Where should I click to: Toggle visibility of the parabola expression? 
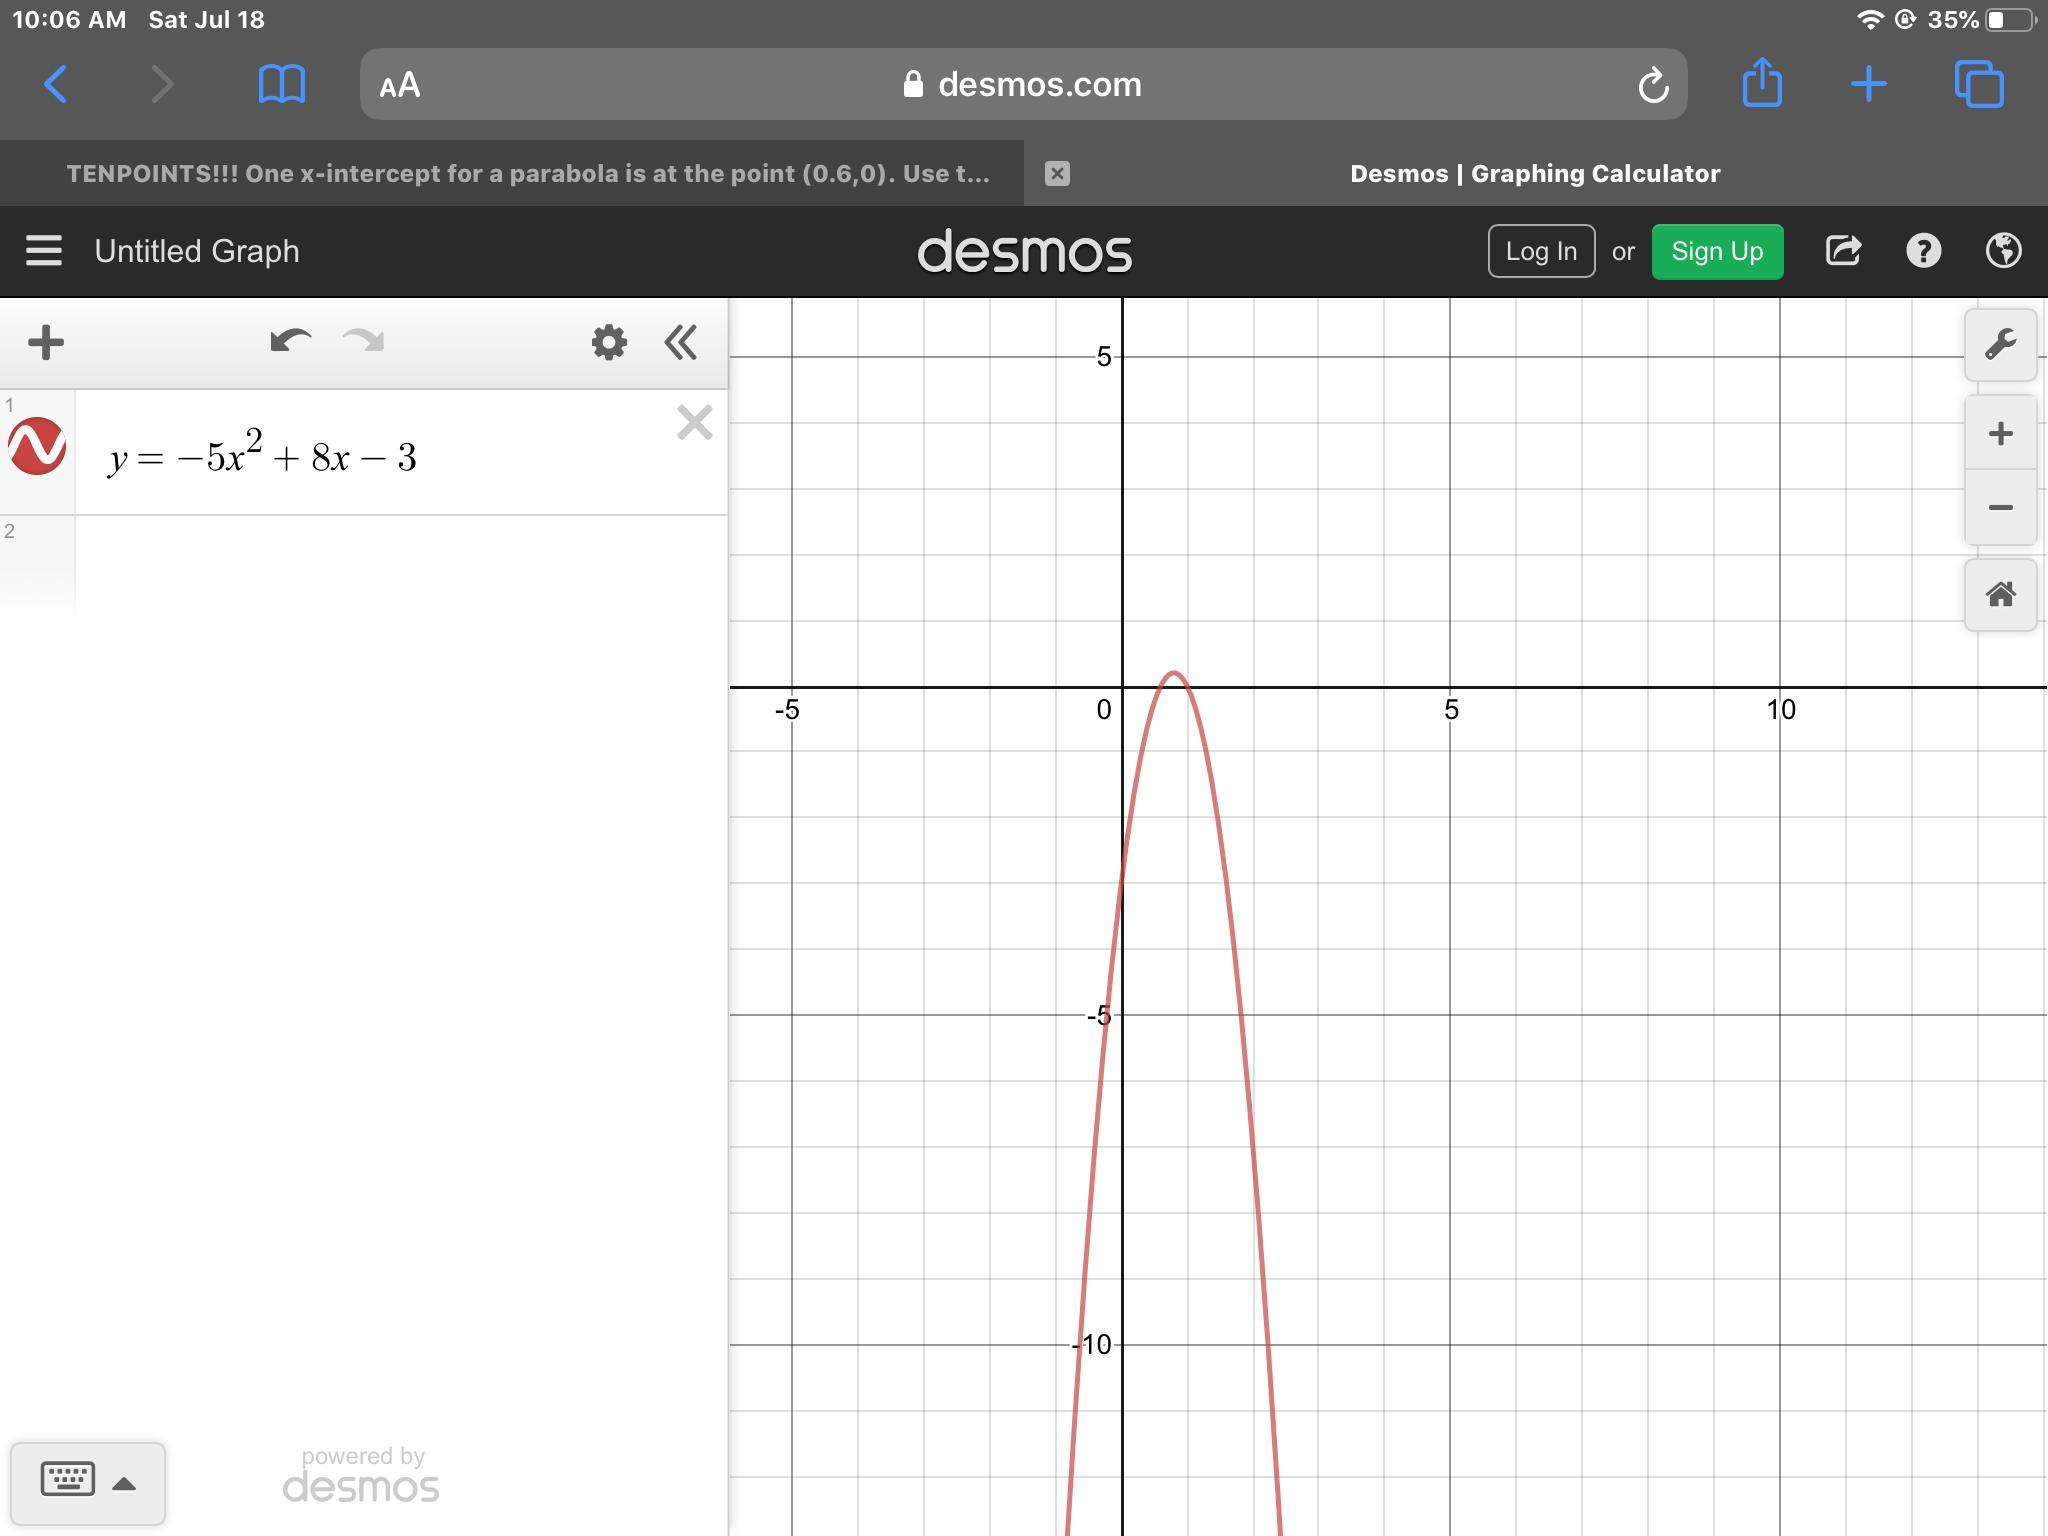tap(37, 446)
